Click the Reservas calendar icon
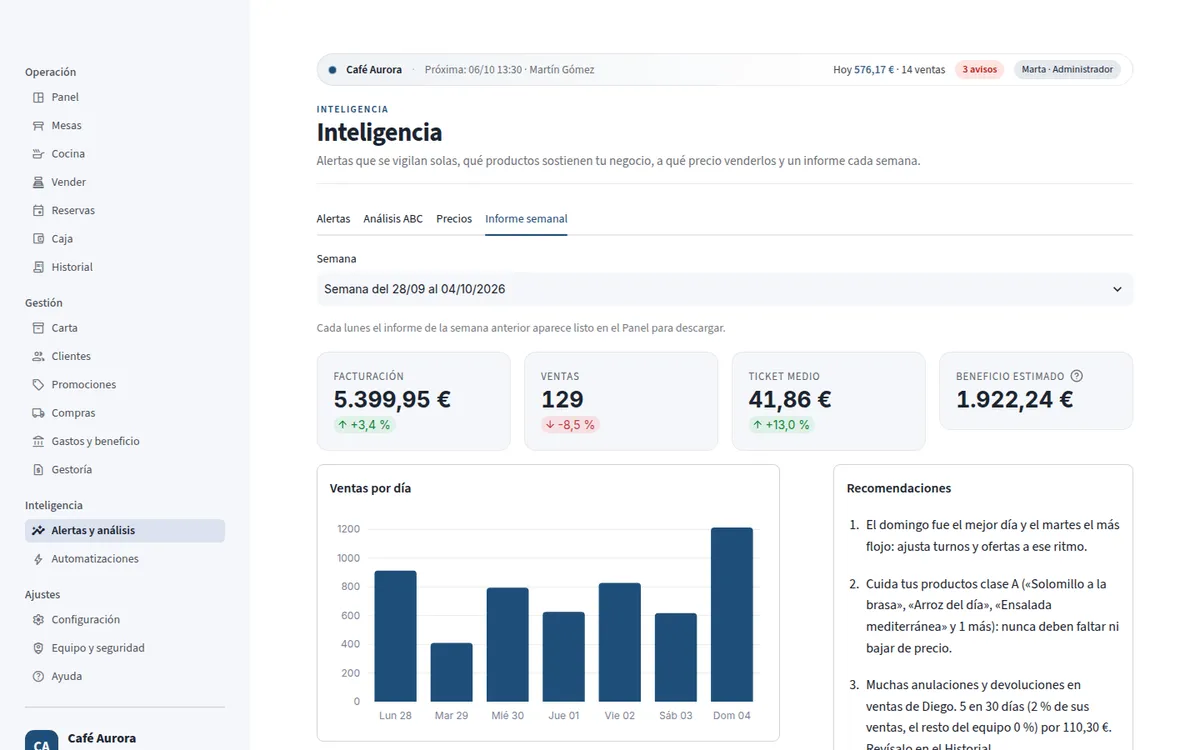1200x750 pixels. pyautogui.click(x=38, y=211)
